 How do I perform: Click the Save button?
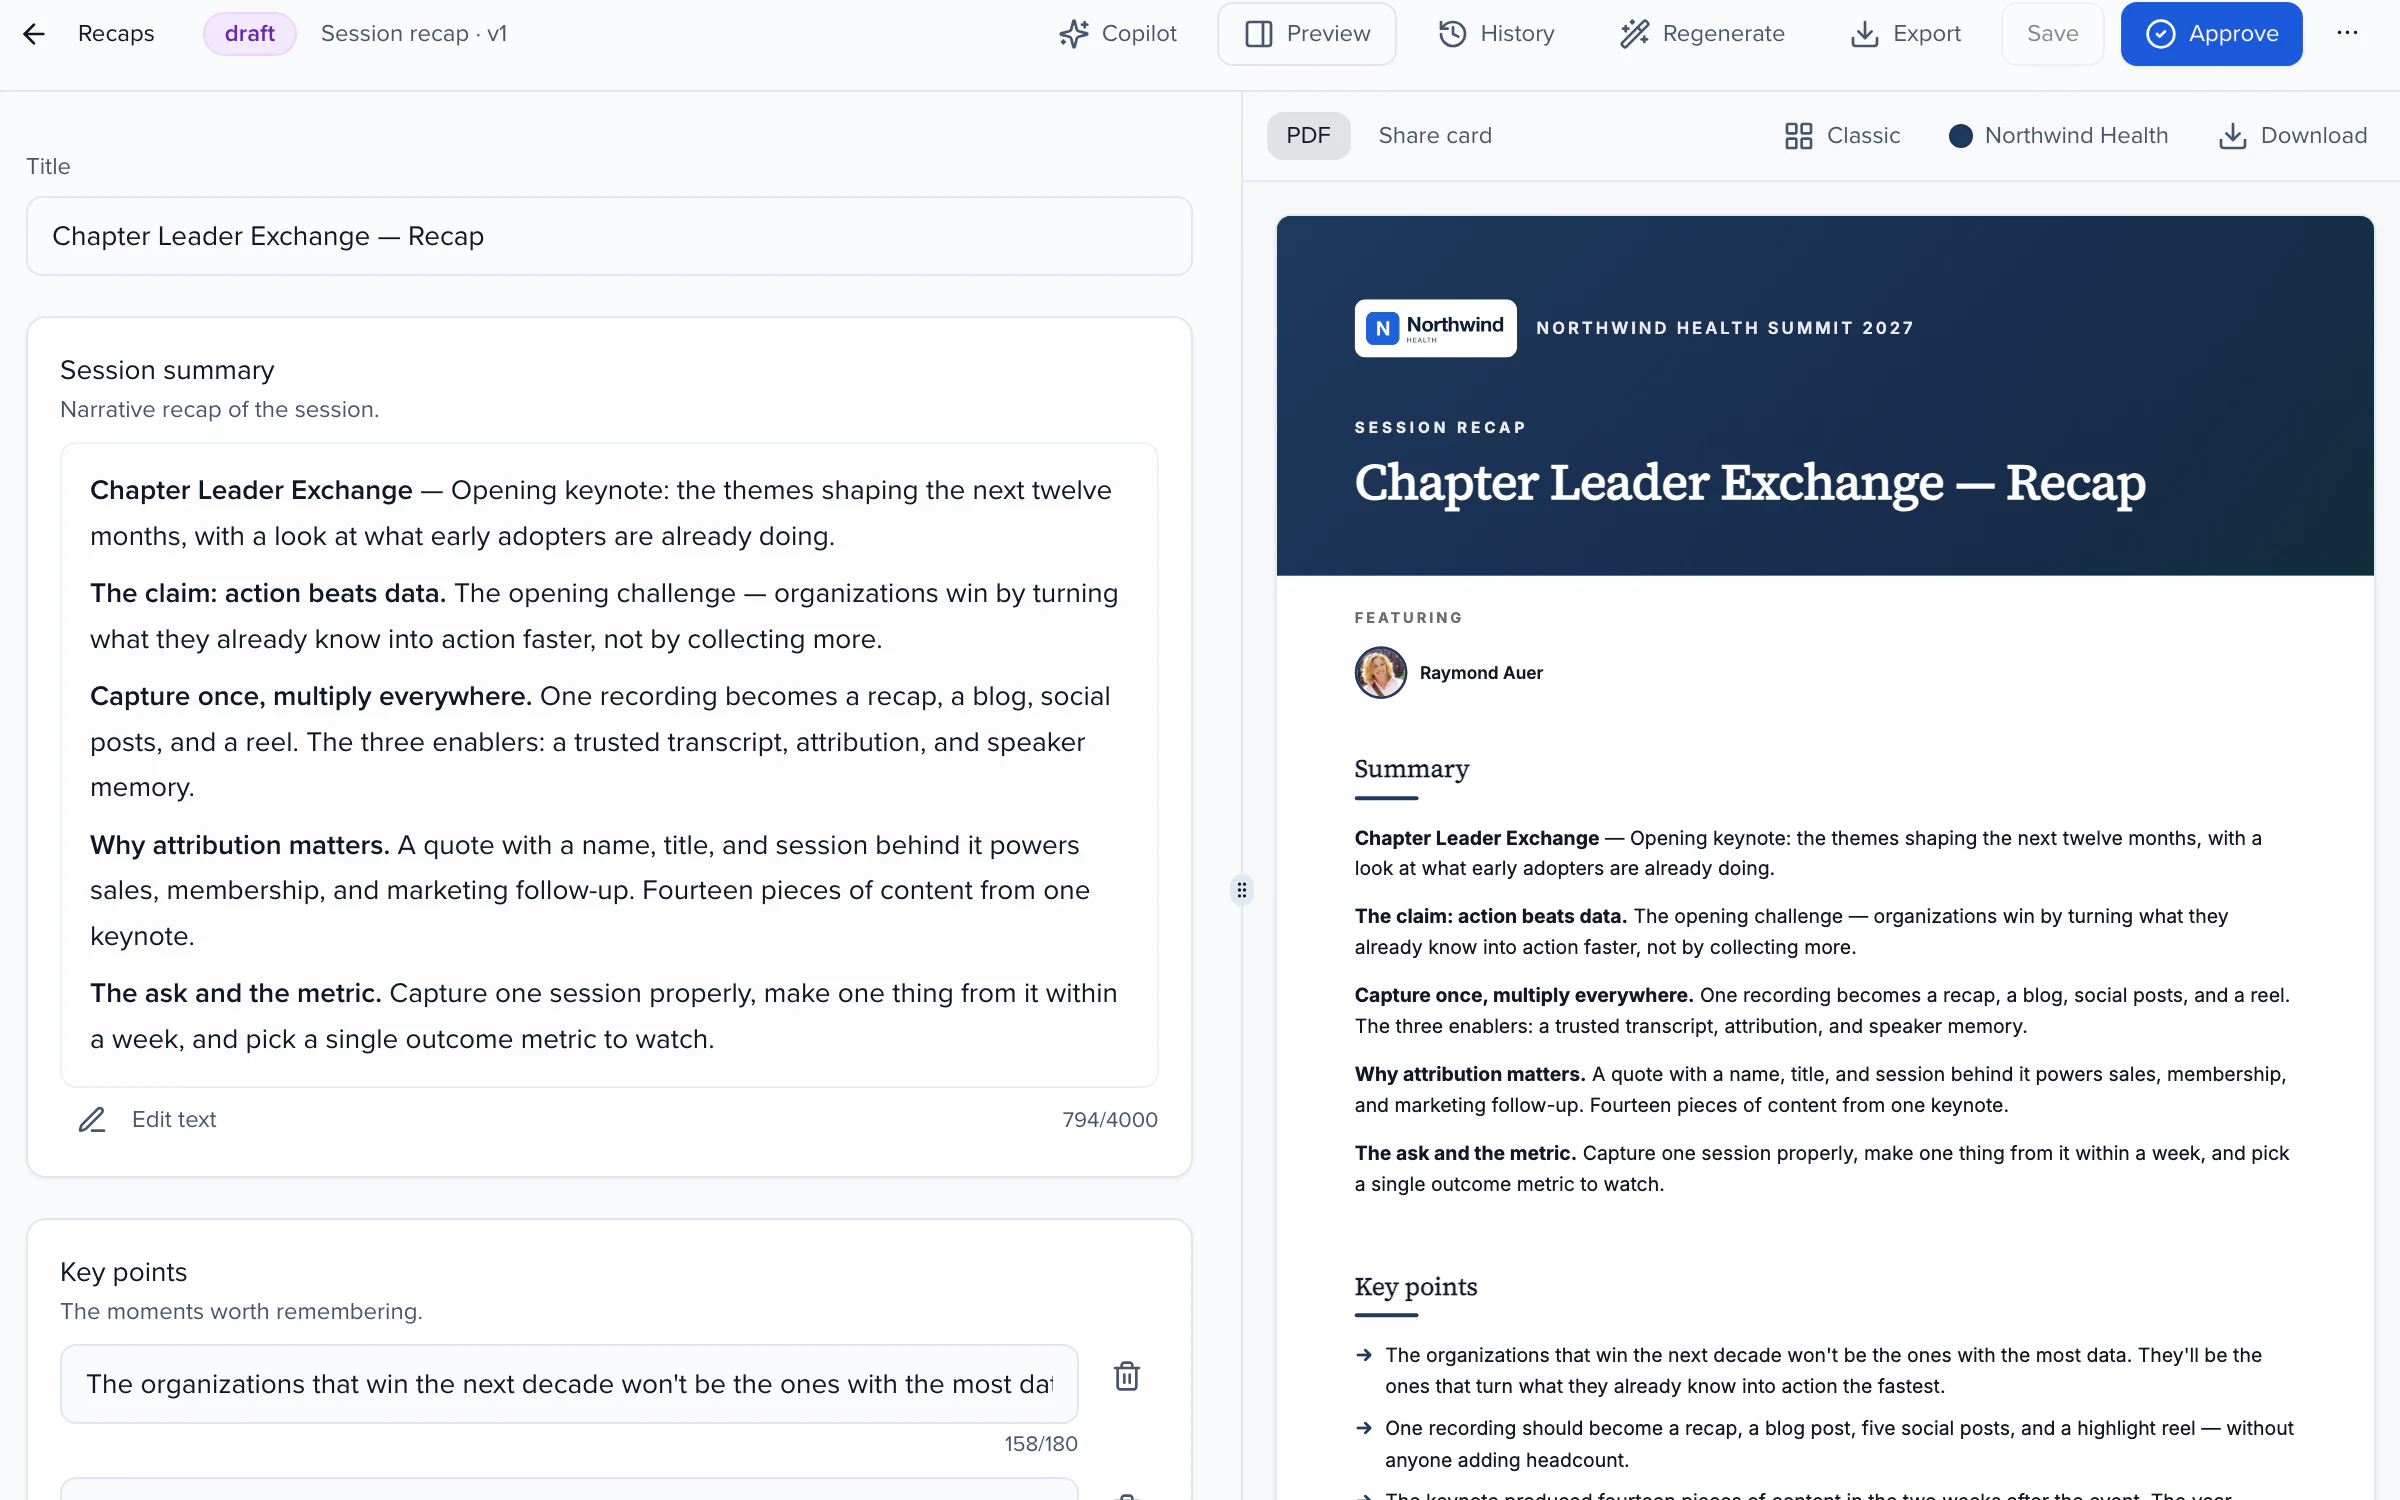(2052, 34)
